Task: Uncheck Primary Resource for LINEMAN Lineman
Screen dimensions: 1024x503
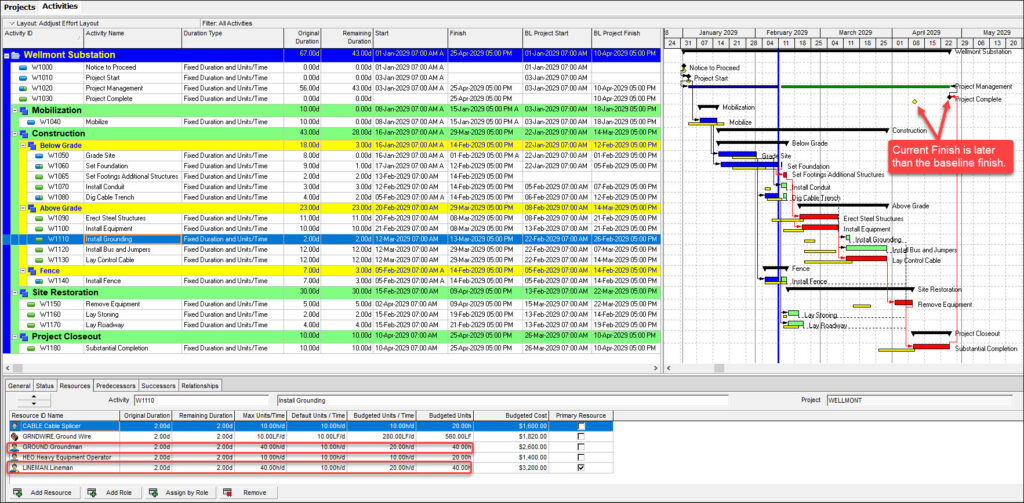Action: [581, 467]
